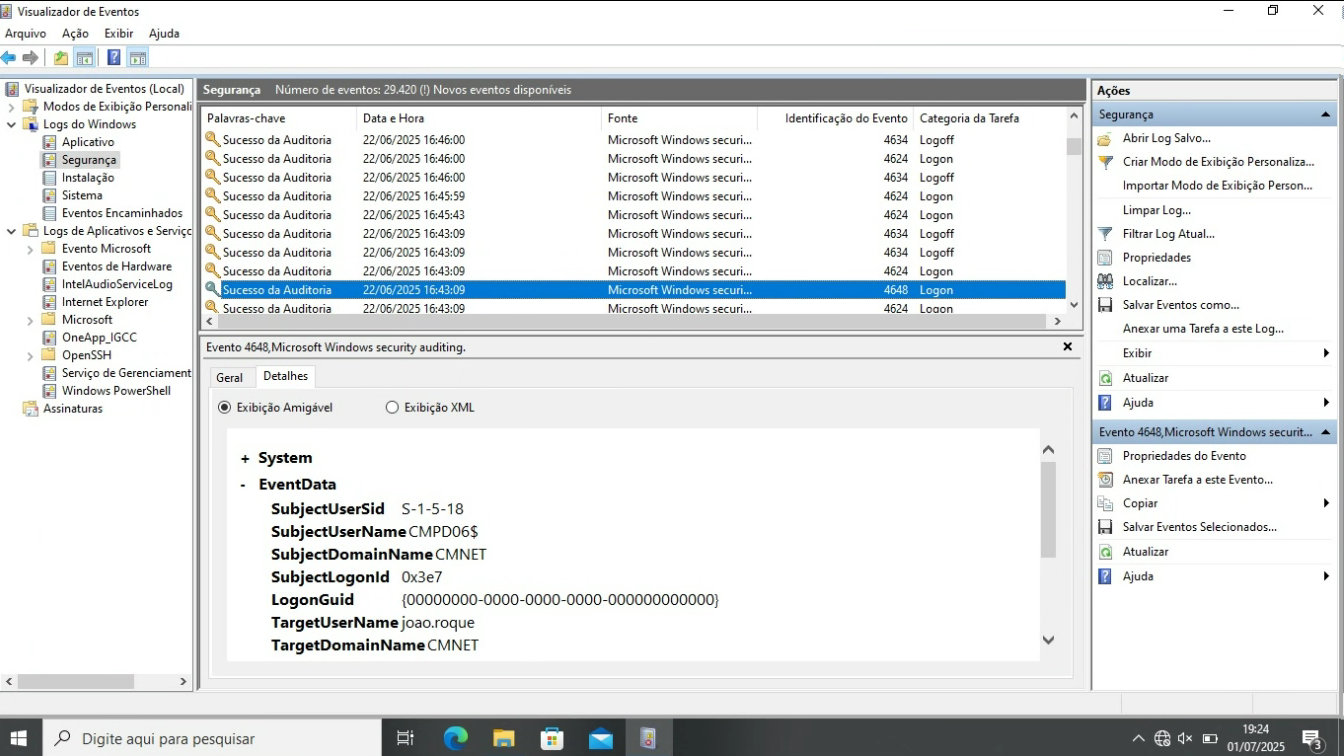Switch to the Geral tab

click(229, 377)
